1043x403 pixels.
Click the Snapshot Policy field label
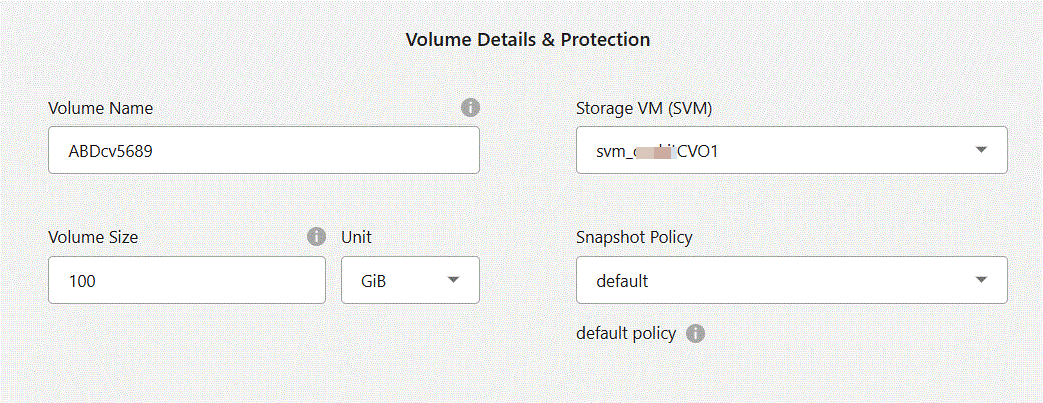coord(634,237)
